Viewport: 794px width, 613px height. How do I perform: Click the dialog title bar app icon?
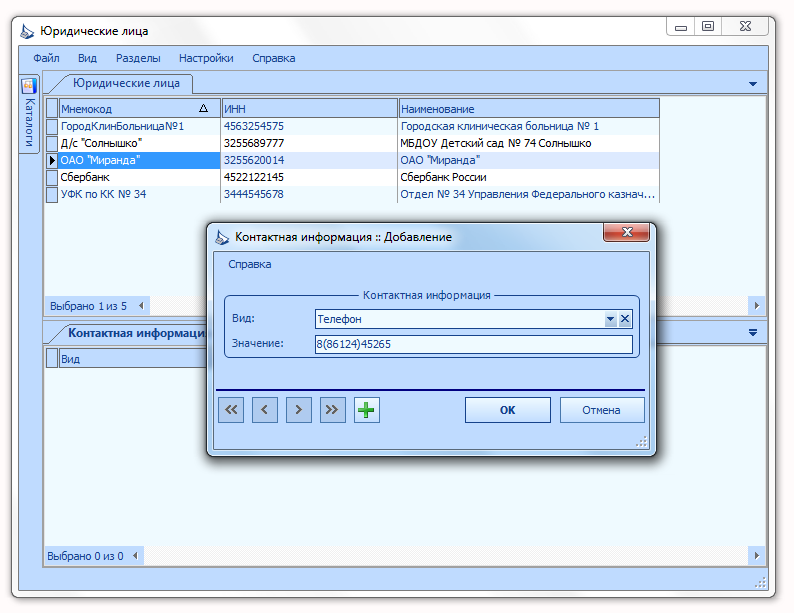tap(222, 237)
